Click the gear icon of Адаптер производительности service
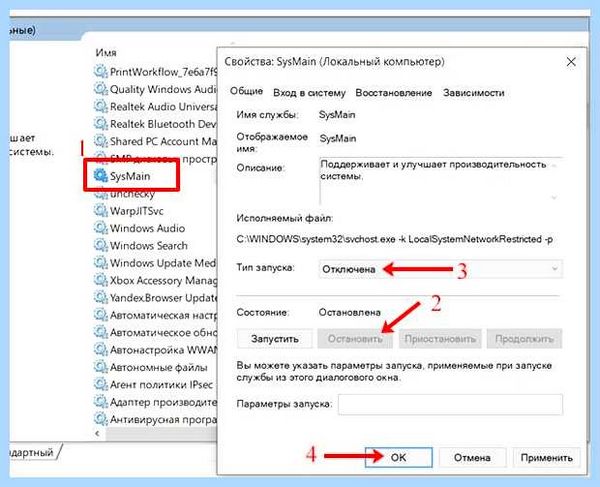 click(x=101, y=402)
